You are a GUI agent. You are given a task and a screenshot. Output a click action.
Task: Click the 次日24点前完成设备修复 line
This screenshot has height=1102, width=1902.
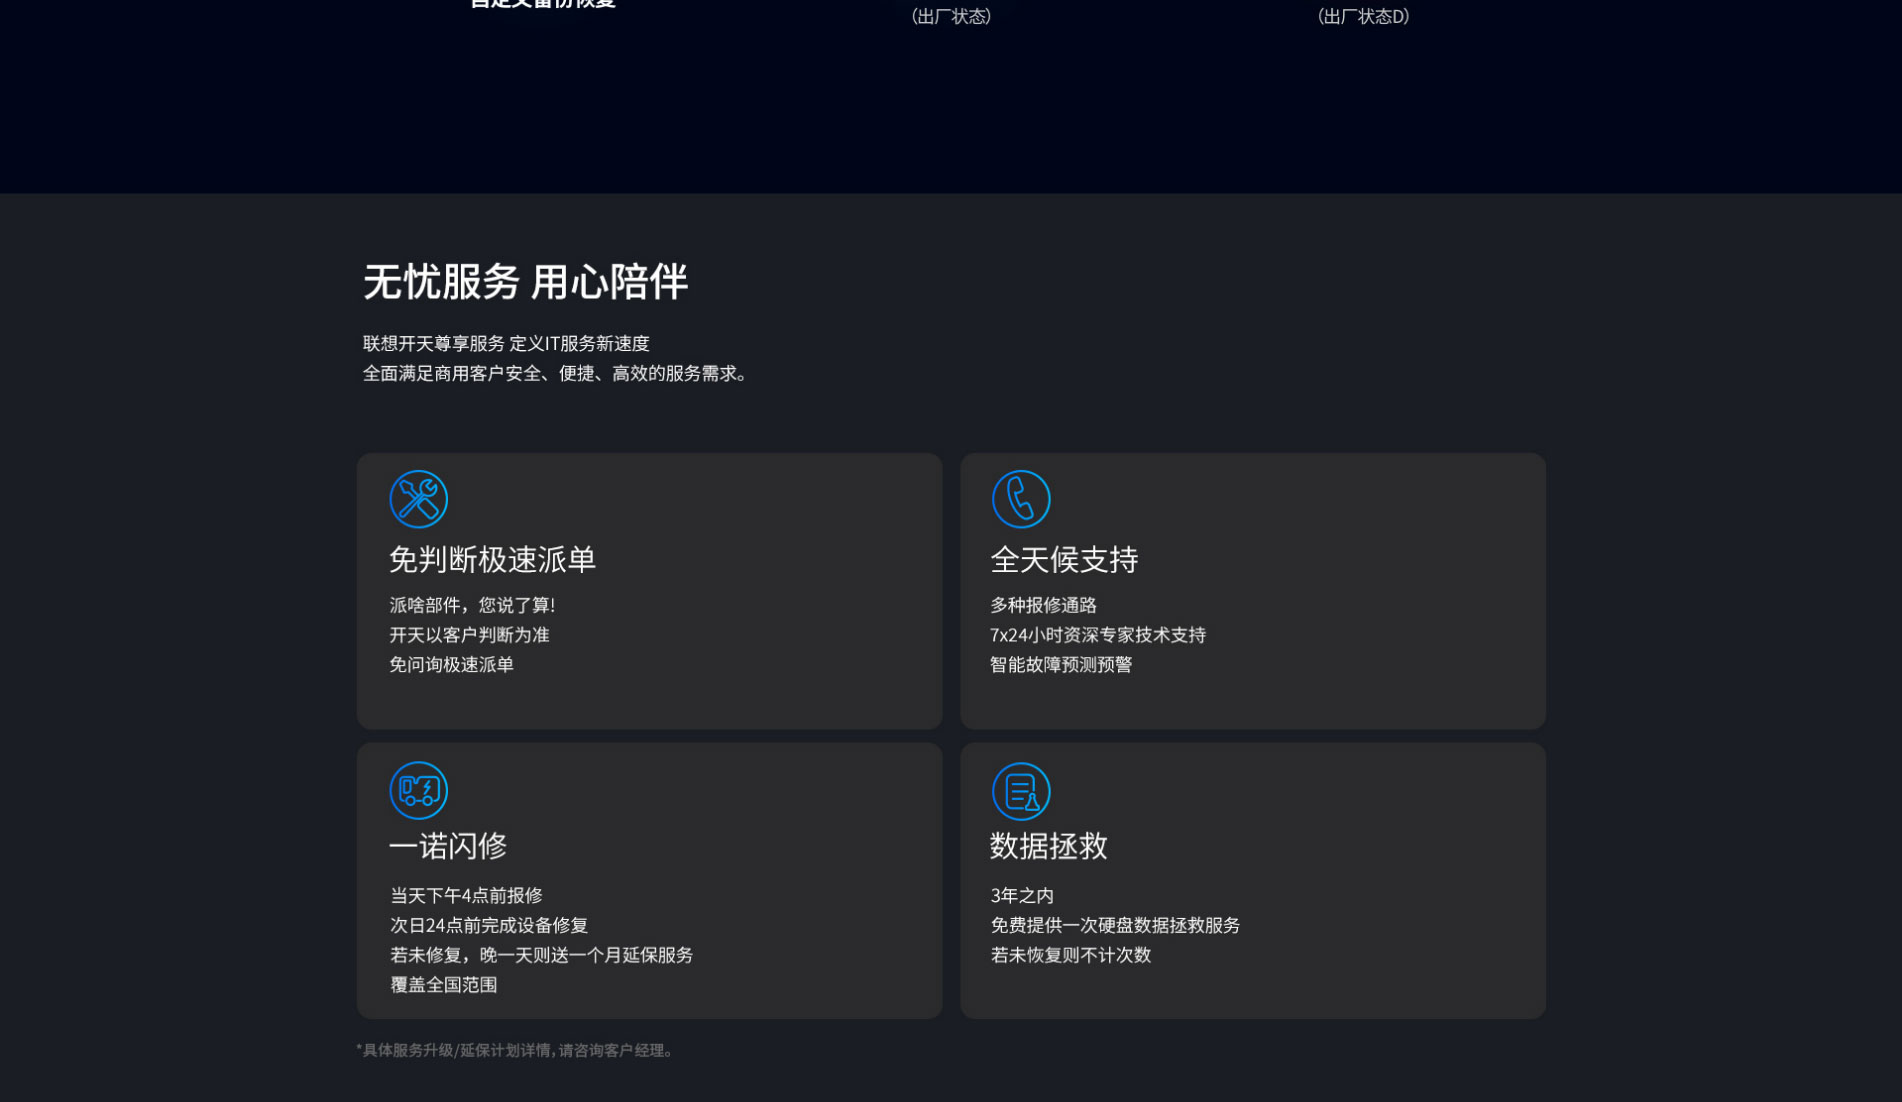point(489,926)
